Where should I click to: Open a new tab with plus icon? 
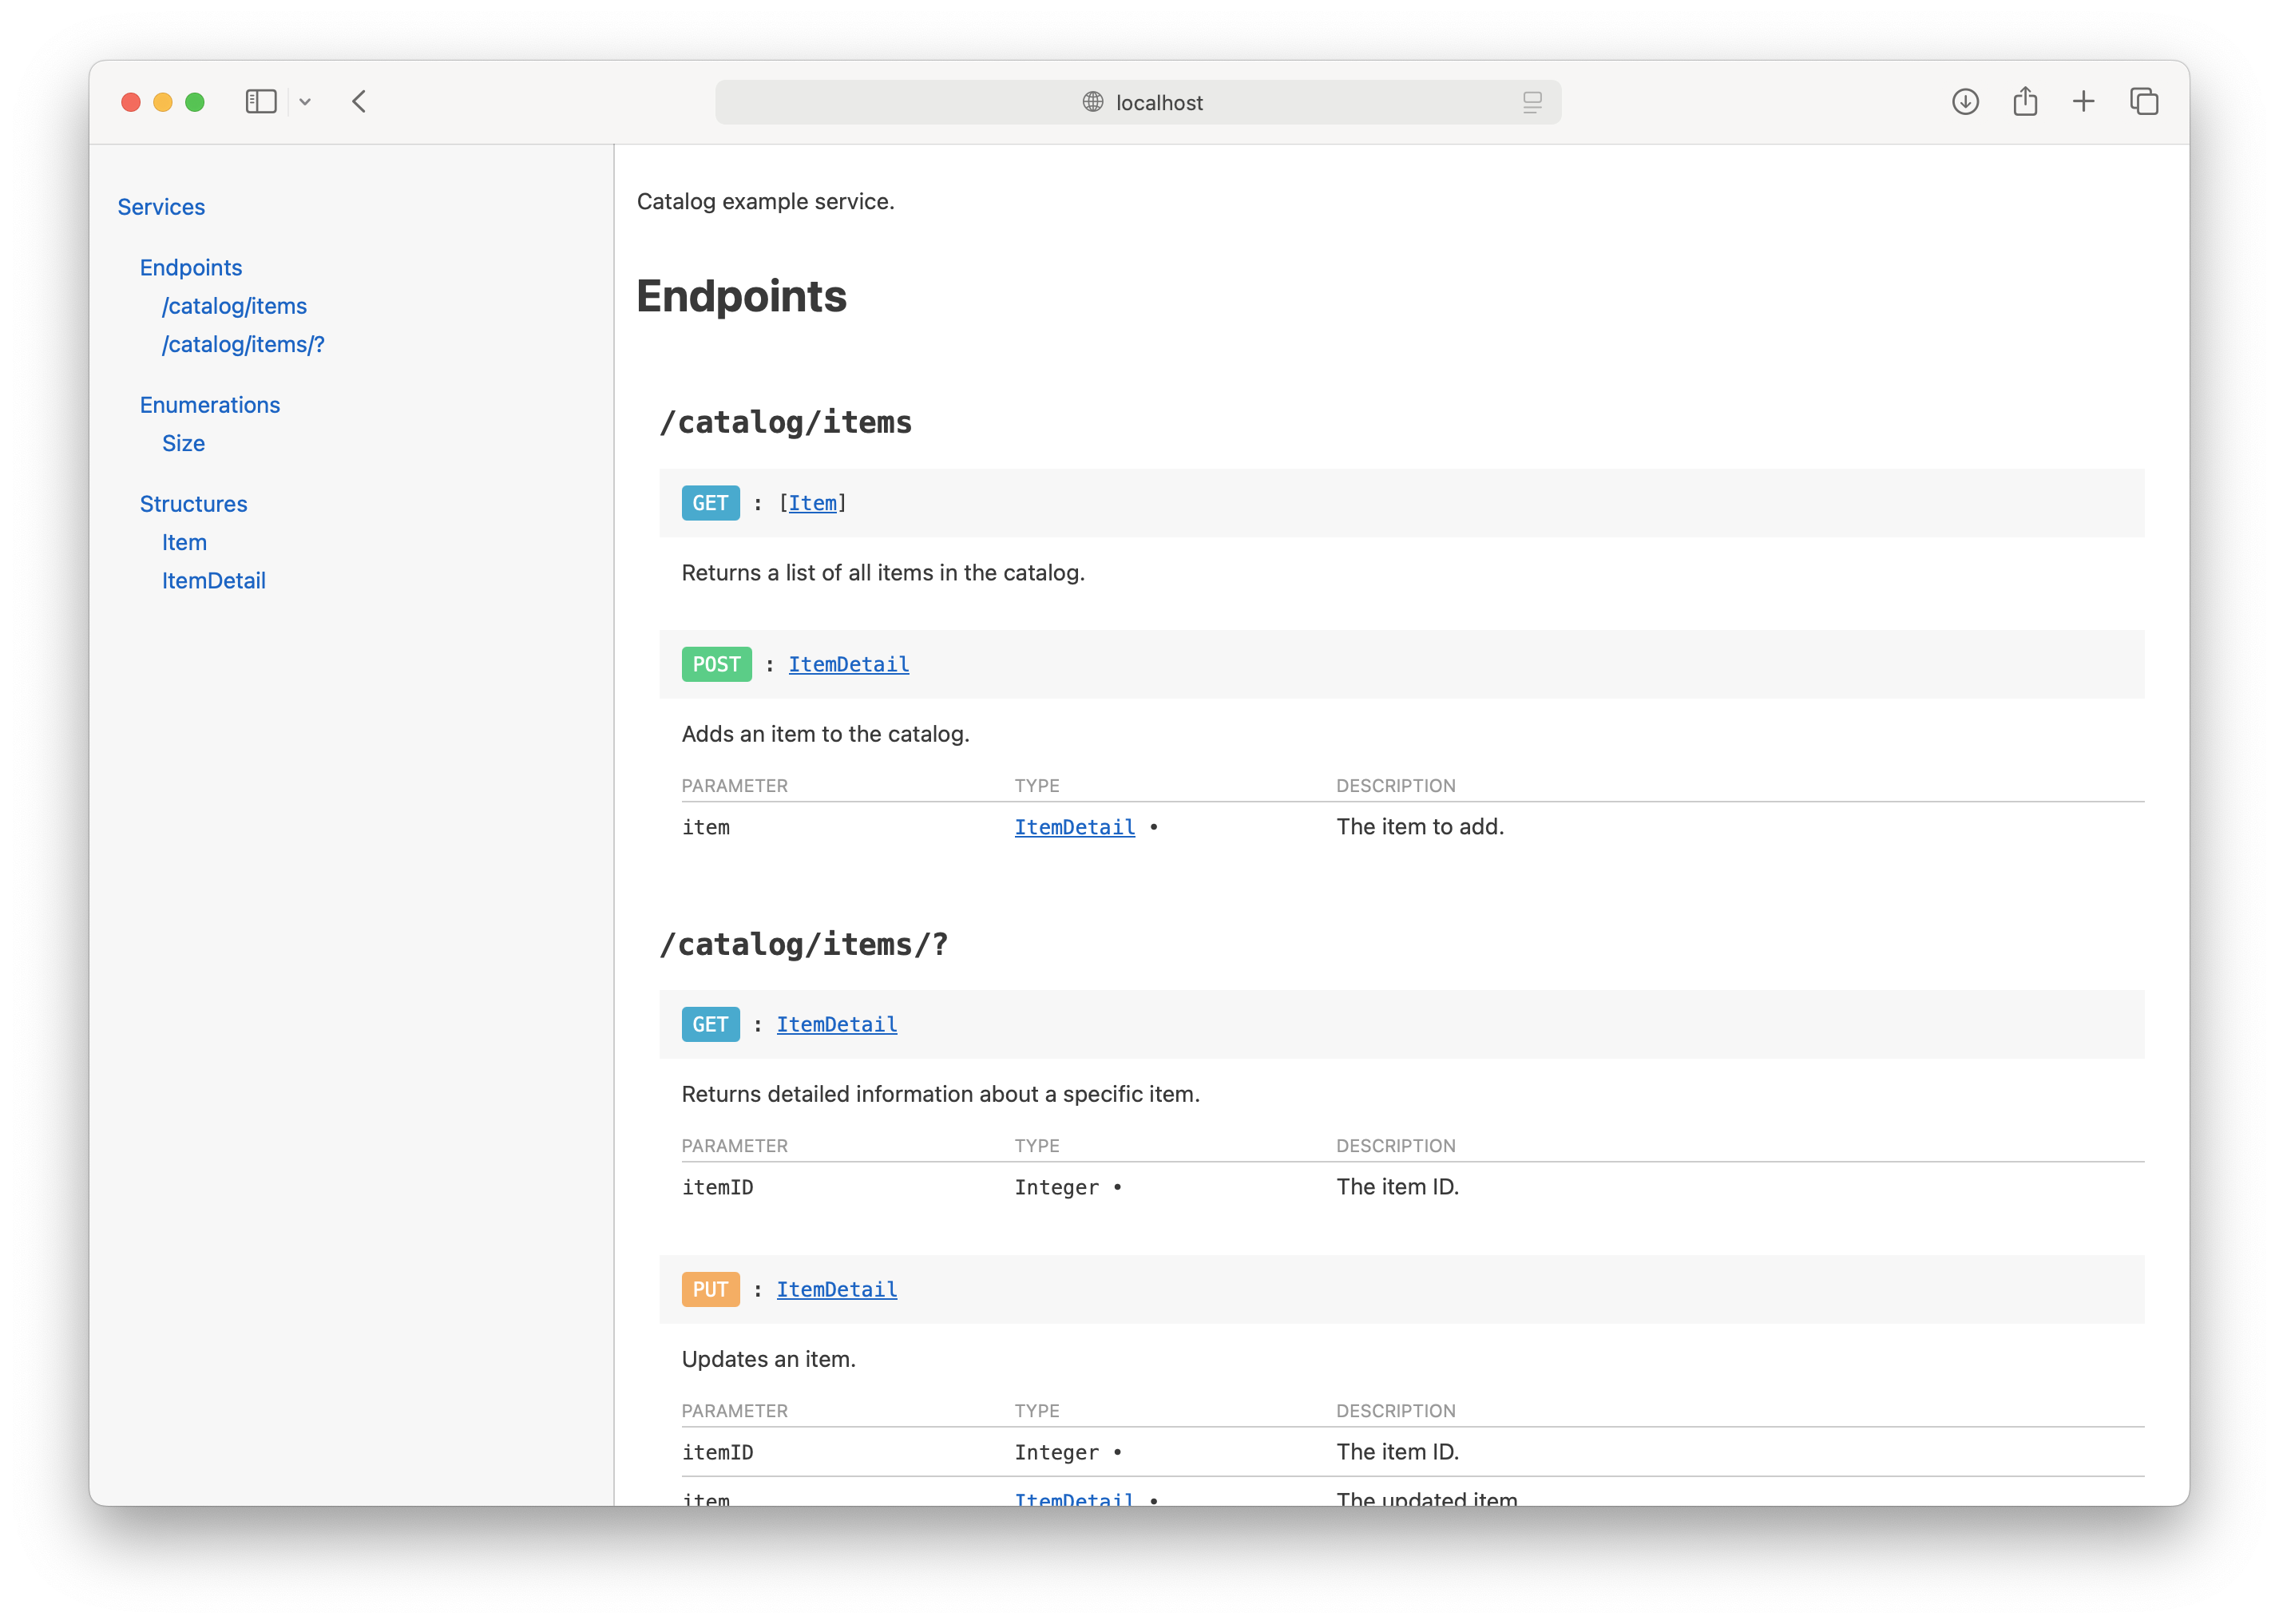click(2083, 102)
